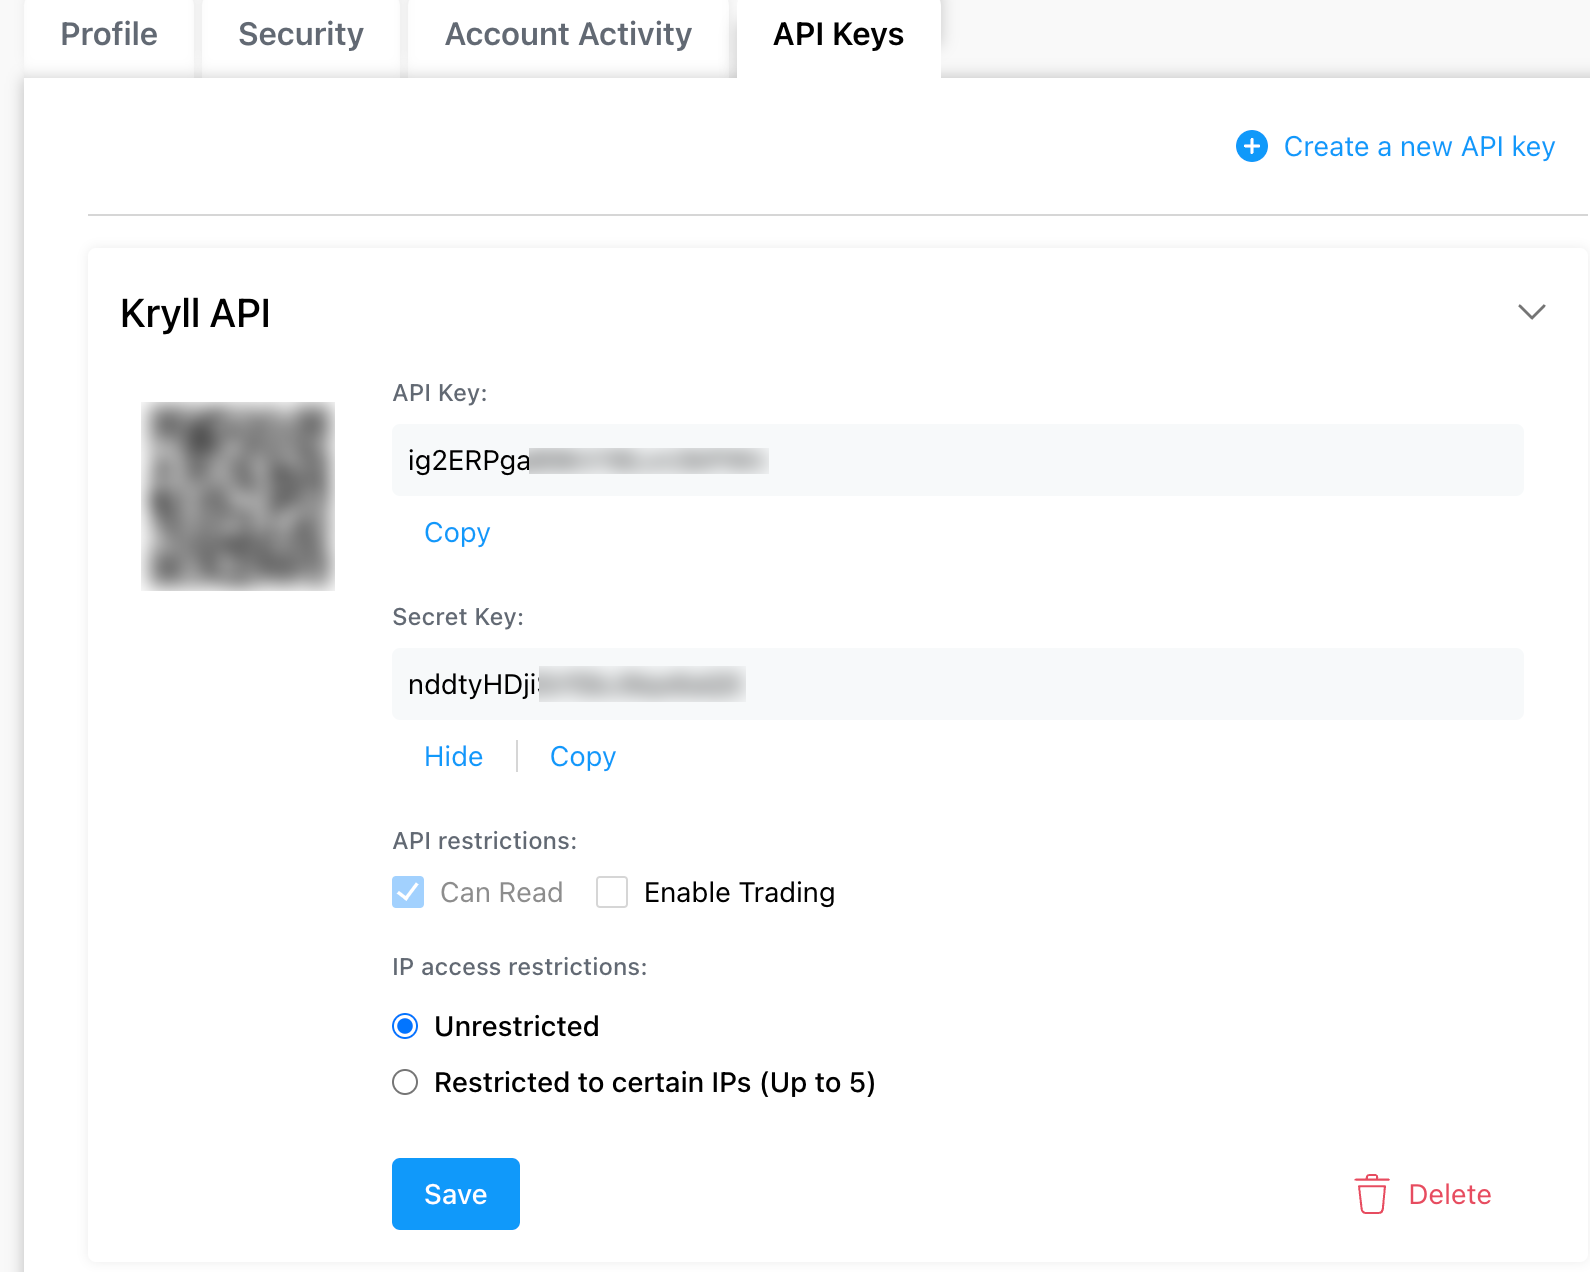Click the API Key value field
This screenshot has height=1272, width=1590.
[x=957, y=460]
